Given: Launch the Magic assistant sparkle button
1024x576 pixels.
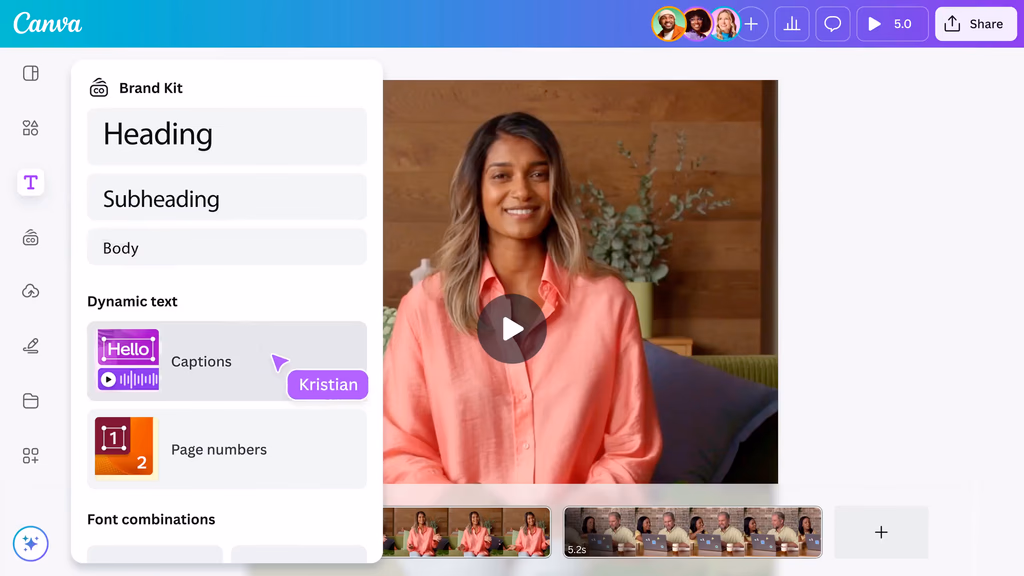Looking at the screenshot, I should point(30,544).
